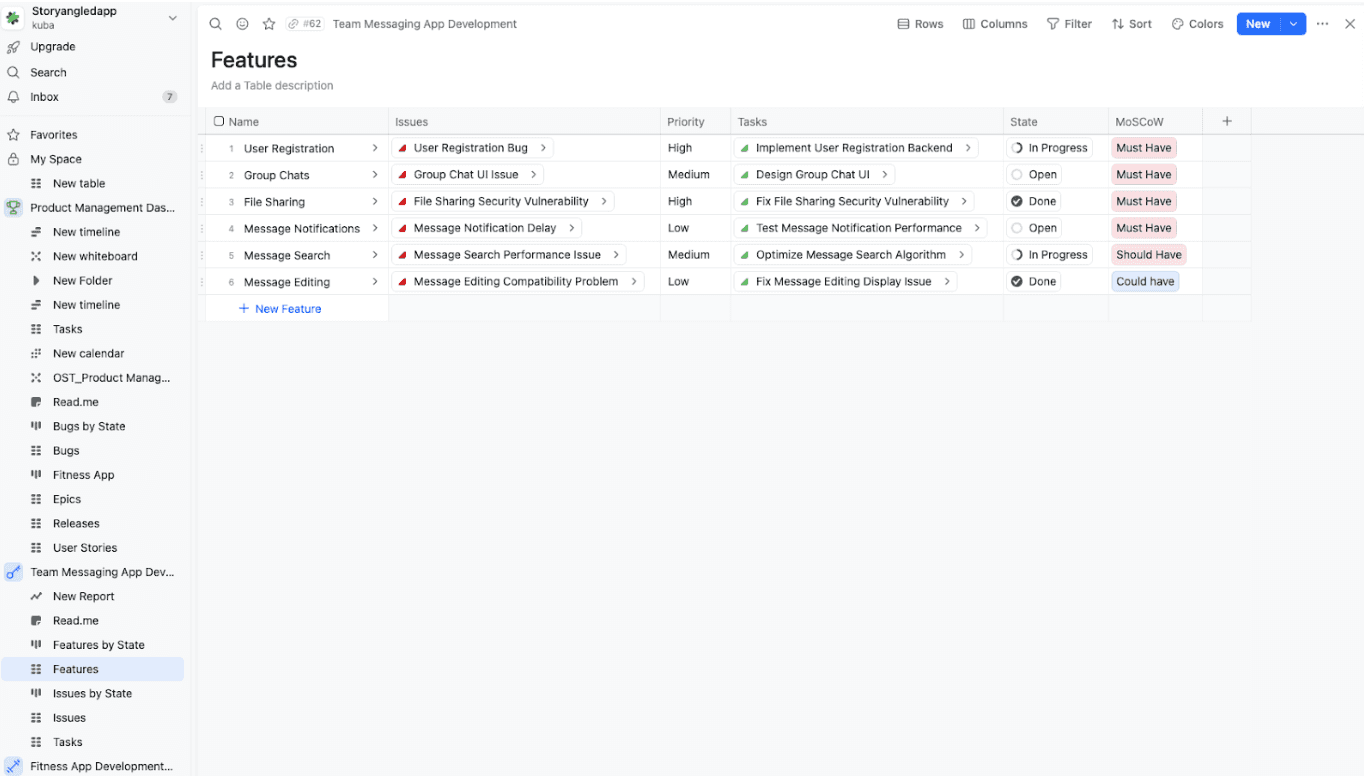
Task: Click the pink Must Have label on Group Chats
Action: tap(1143, 174)
